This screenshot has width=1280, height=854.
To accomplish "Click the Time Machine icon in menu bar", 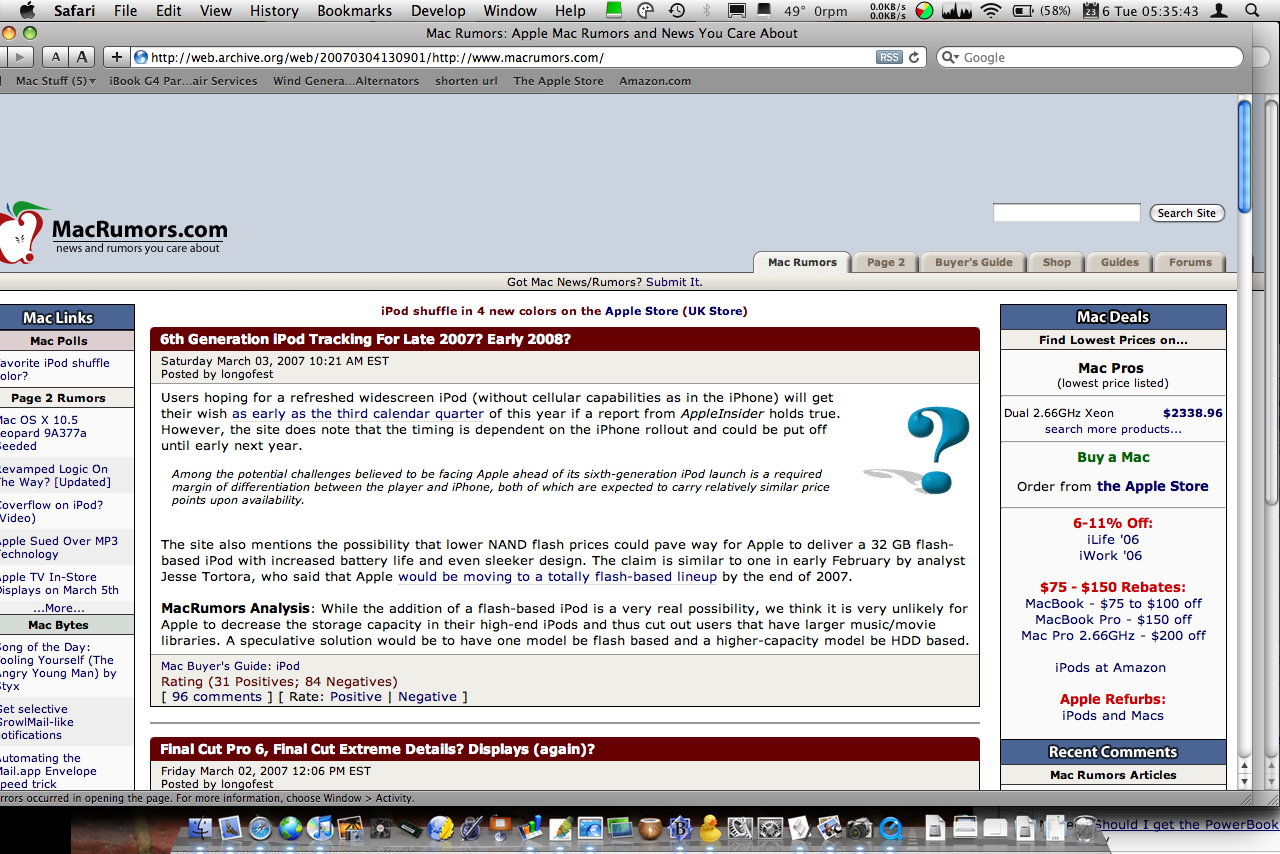I will pyautogui.click(x=677, y=11).
